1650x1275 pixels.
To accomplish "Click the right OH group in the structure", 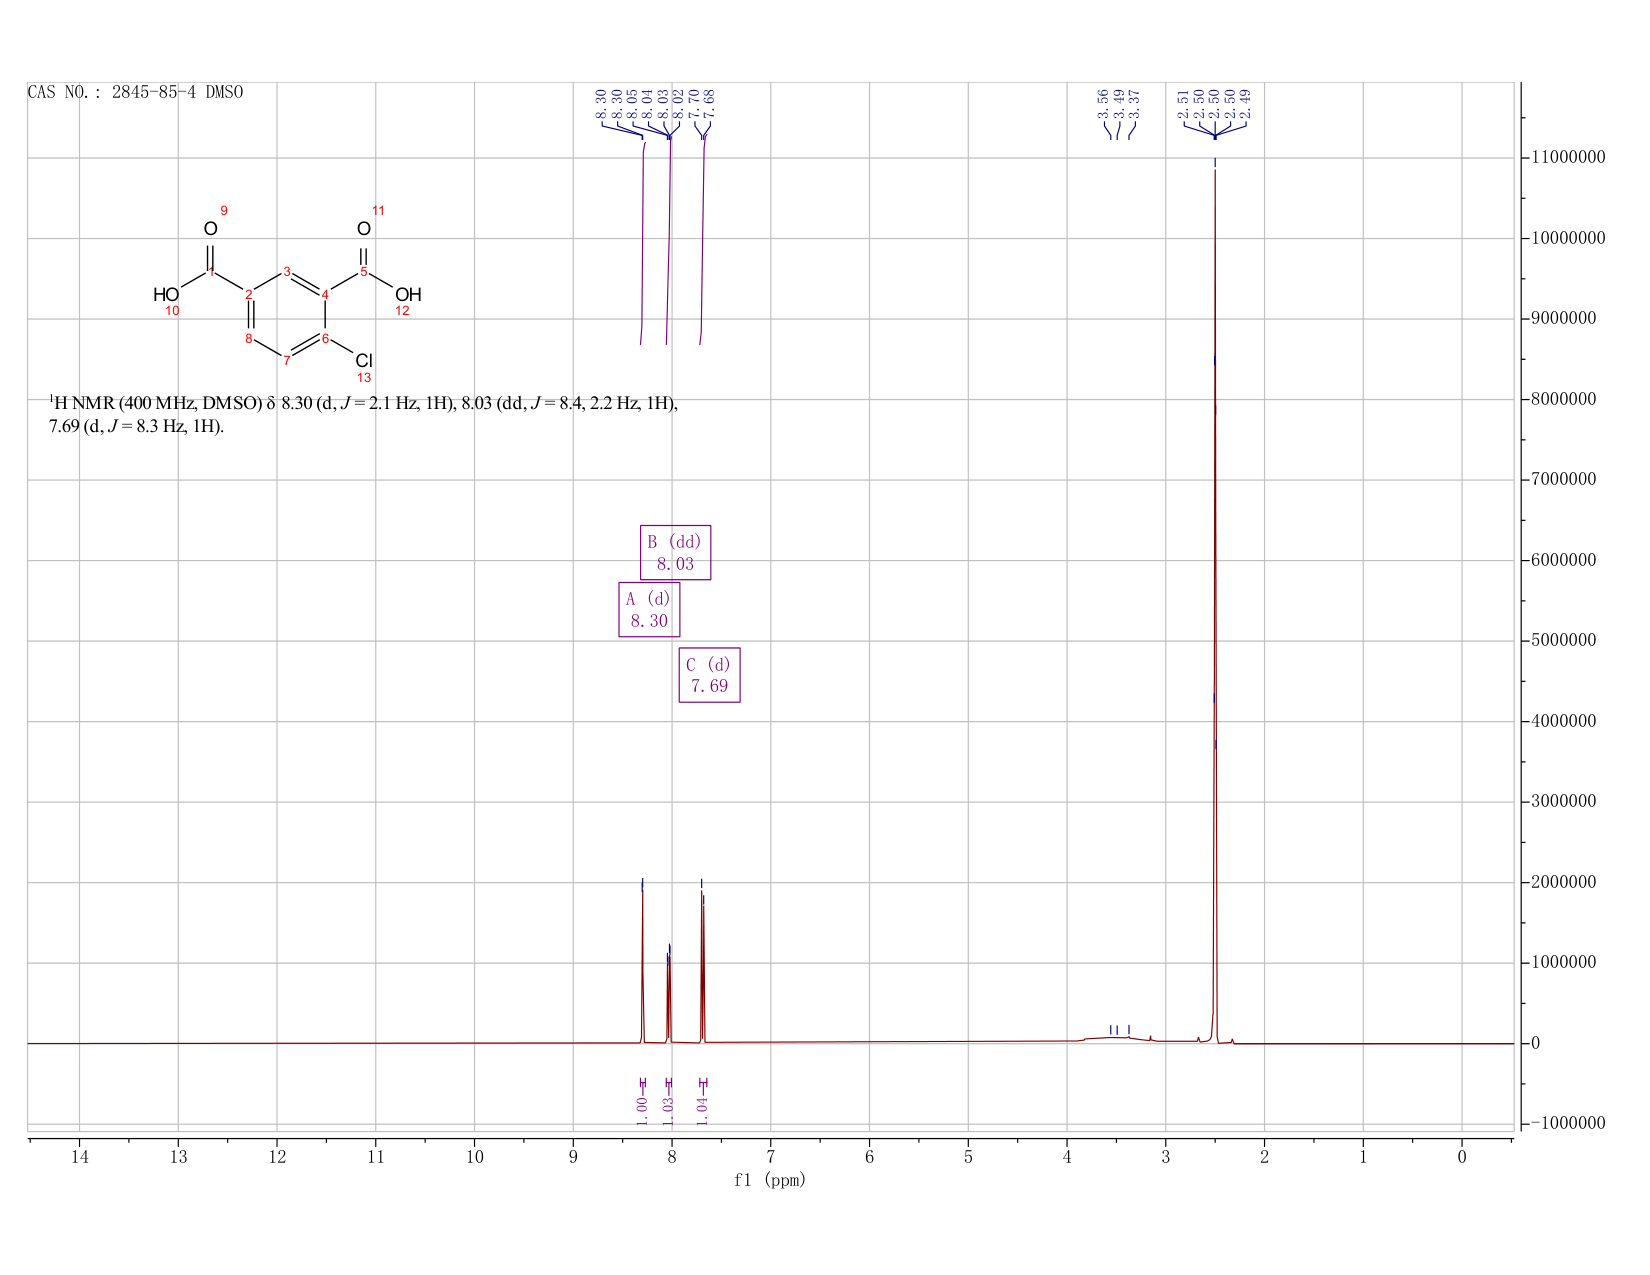I will click(408, 294).
